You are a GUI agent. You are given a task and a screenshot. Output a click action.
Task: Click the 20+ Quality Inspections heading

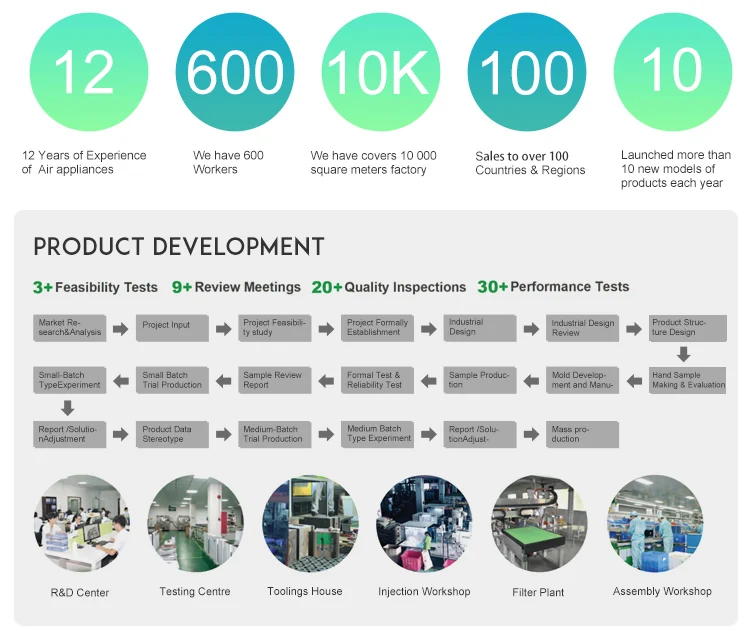pos(389,288)
